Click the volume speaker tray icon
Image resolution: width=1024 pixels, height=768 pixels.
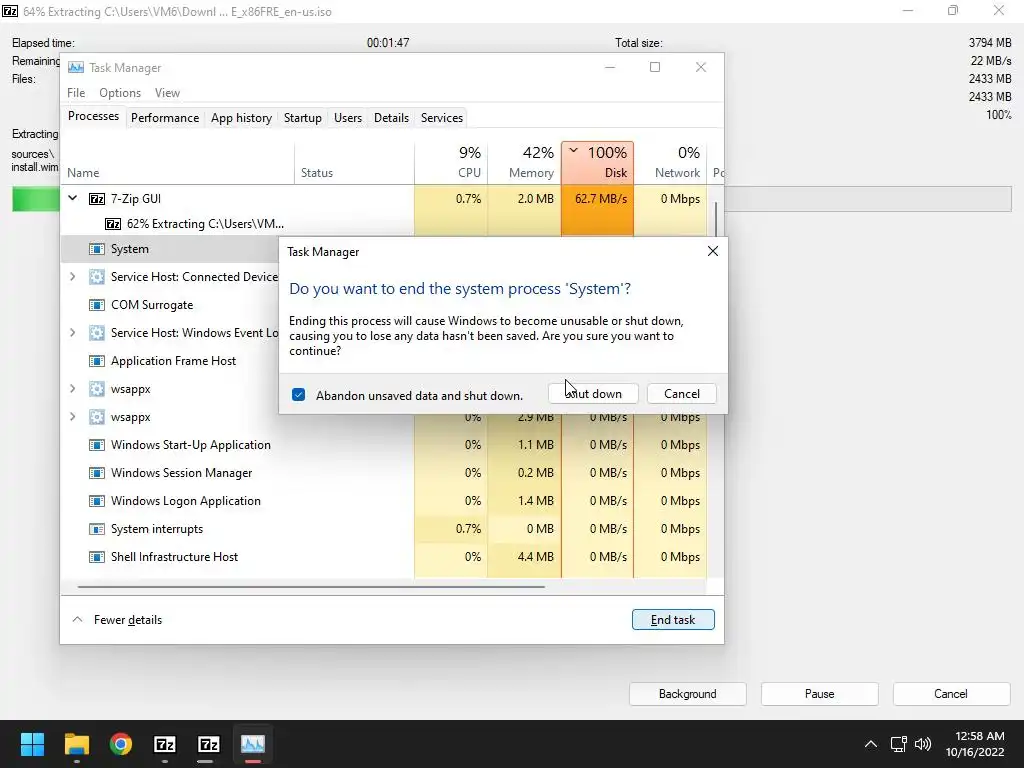tap(923, 744)
